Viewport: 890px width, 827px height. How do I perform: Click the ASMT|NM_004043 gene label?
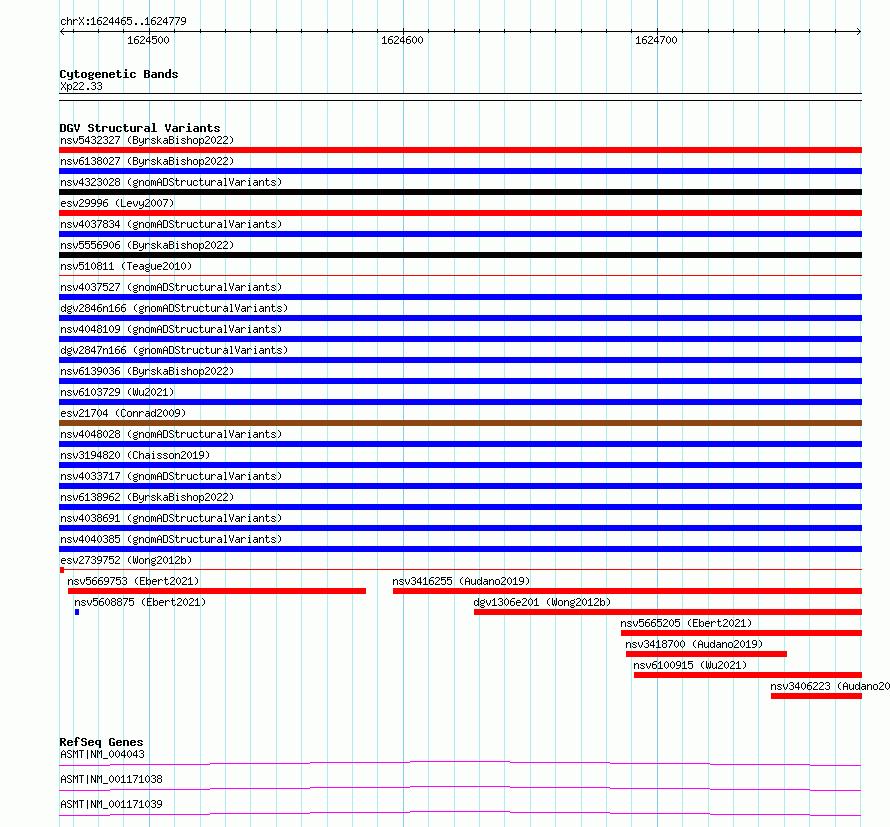click(x=102, y=754)
